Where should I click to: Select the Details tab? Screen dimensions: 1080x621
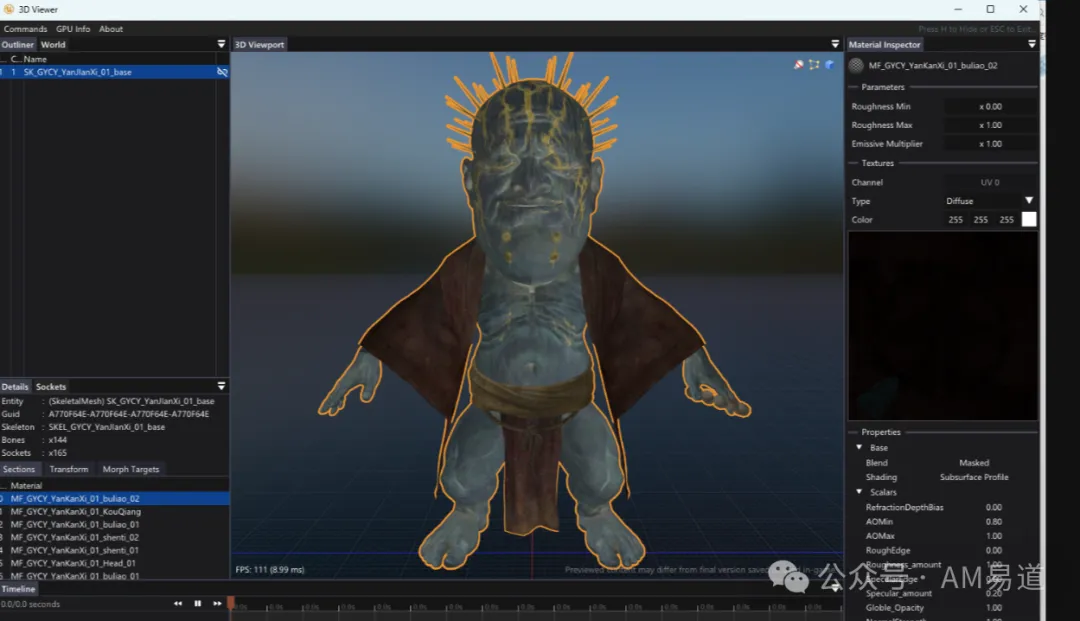pyautogui.click(x=14, y=387)
